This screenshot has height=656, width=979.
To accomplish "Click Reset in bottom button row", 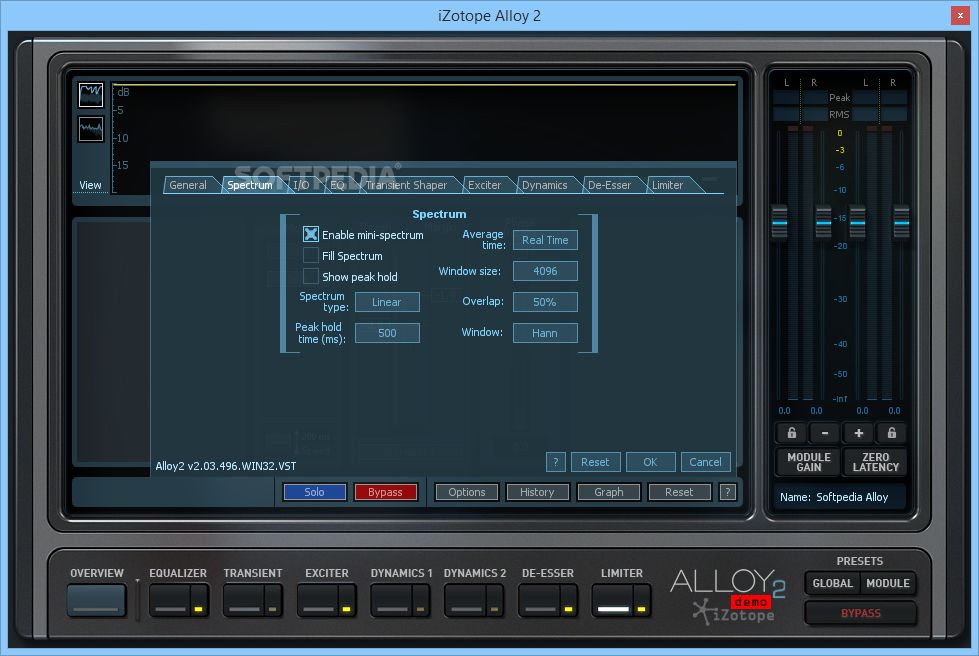I will [x=679, y=492].
